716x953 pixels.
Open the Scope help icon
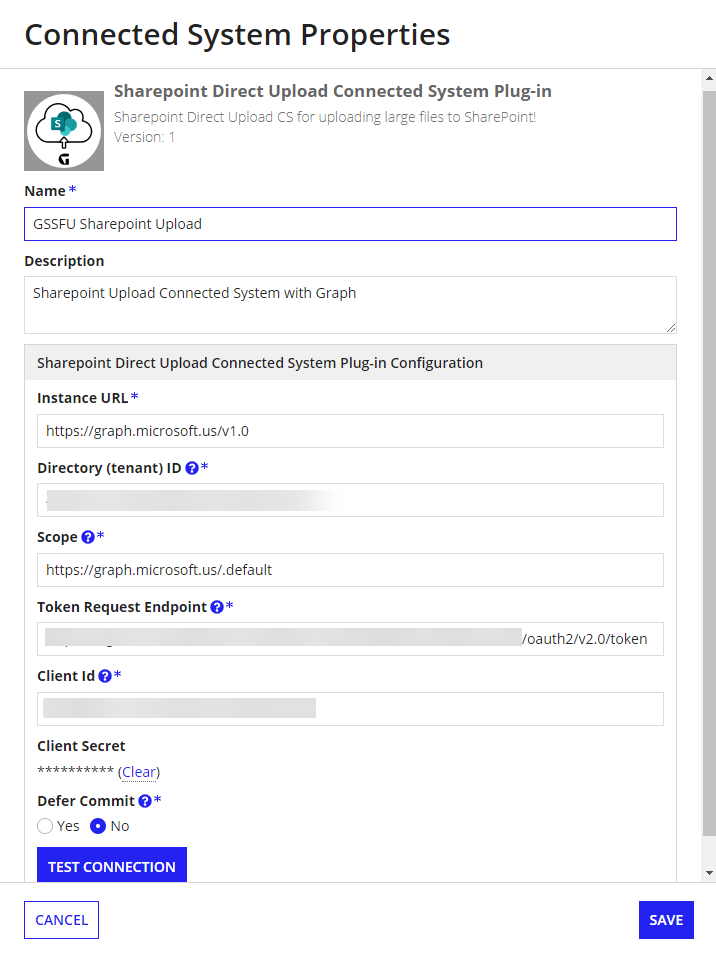tap(88, 537)
